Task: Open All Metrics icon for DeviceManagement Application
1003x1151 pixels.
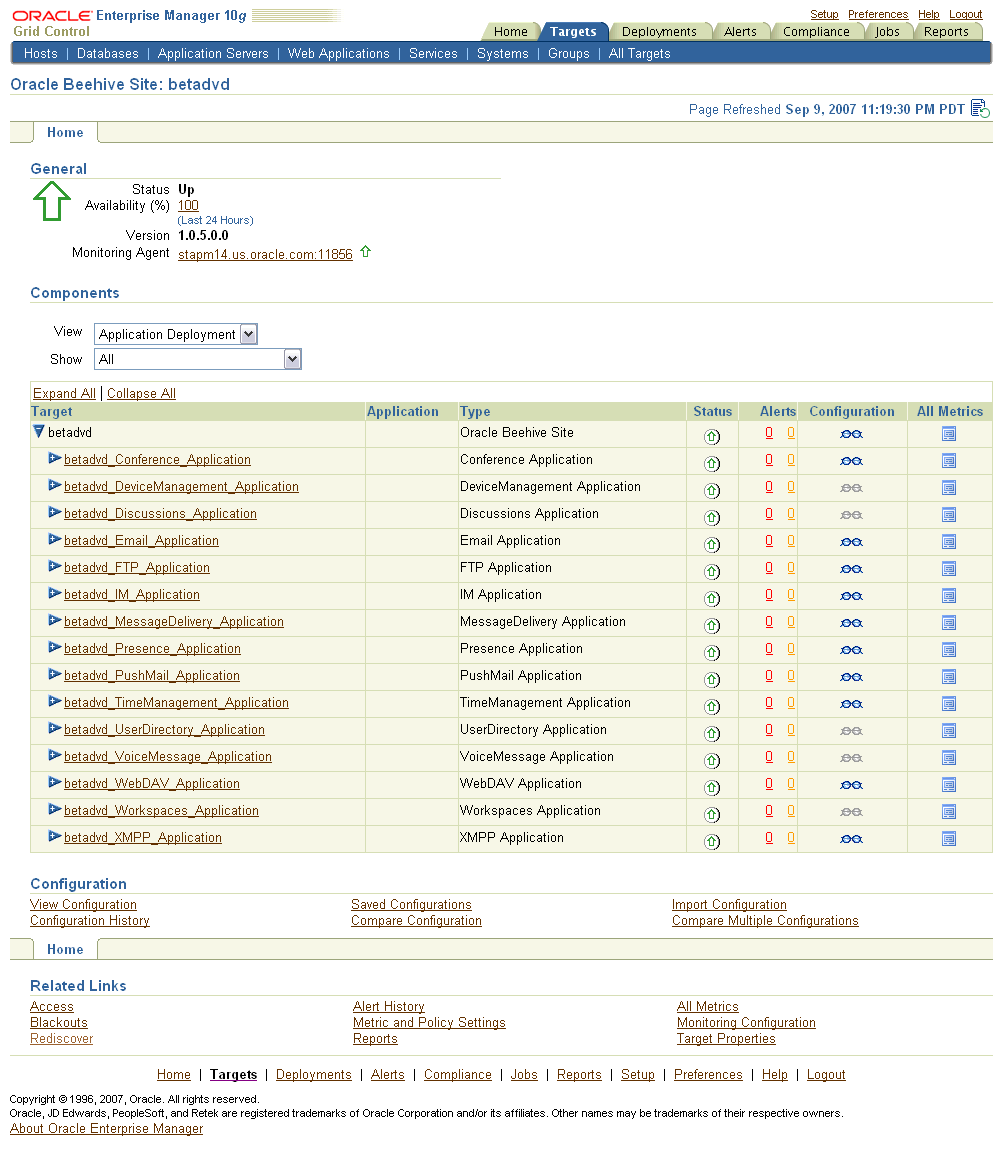Action: (x=949, y=488)
